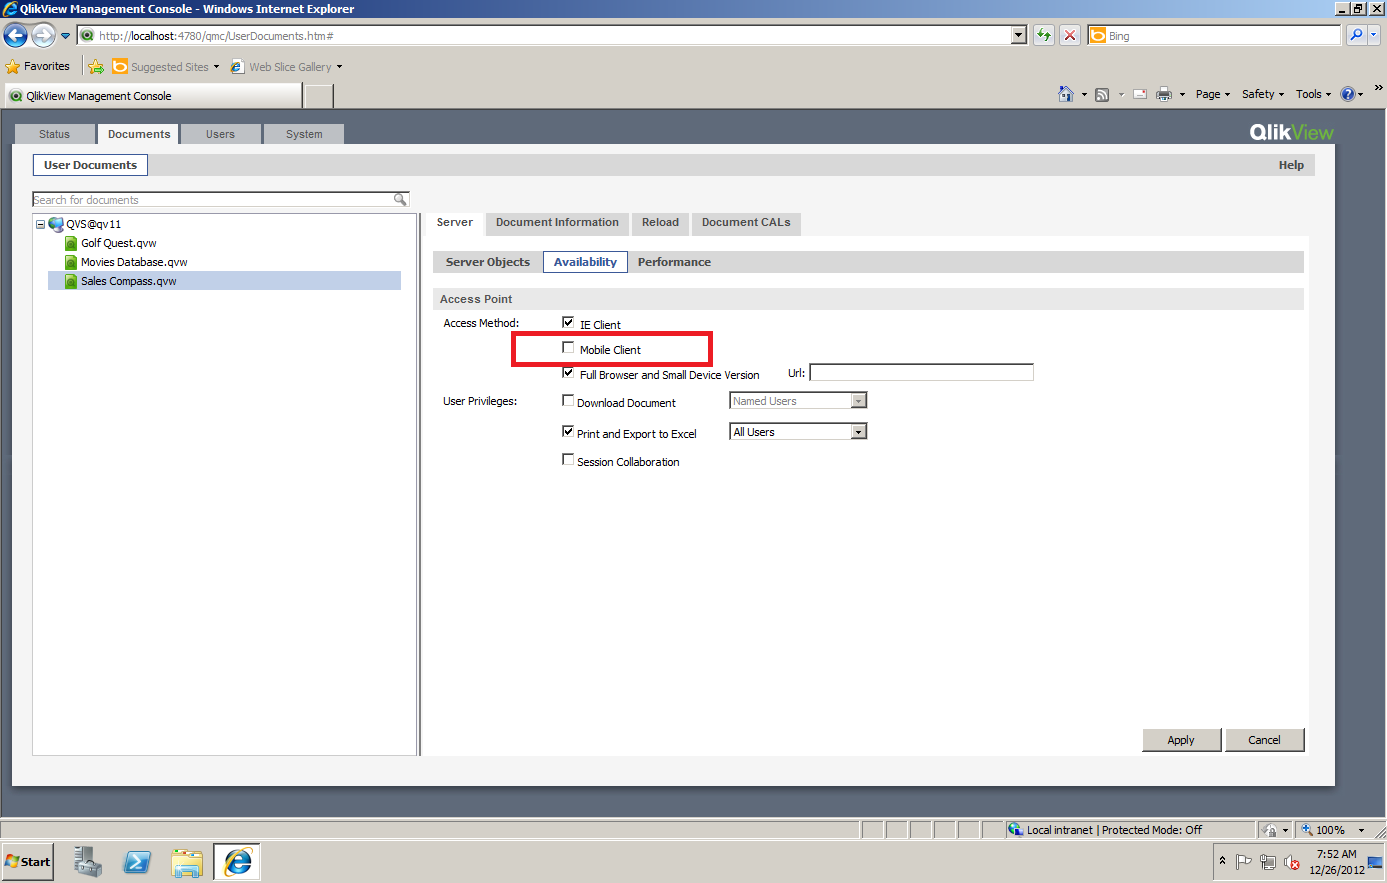Open the address bar history dropdown

[1019, 35]
